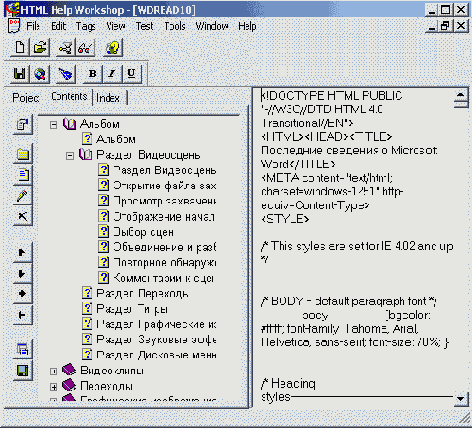Switch to the Index tab
Screen dimensions: 472x428
(x=108, y=98)
